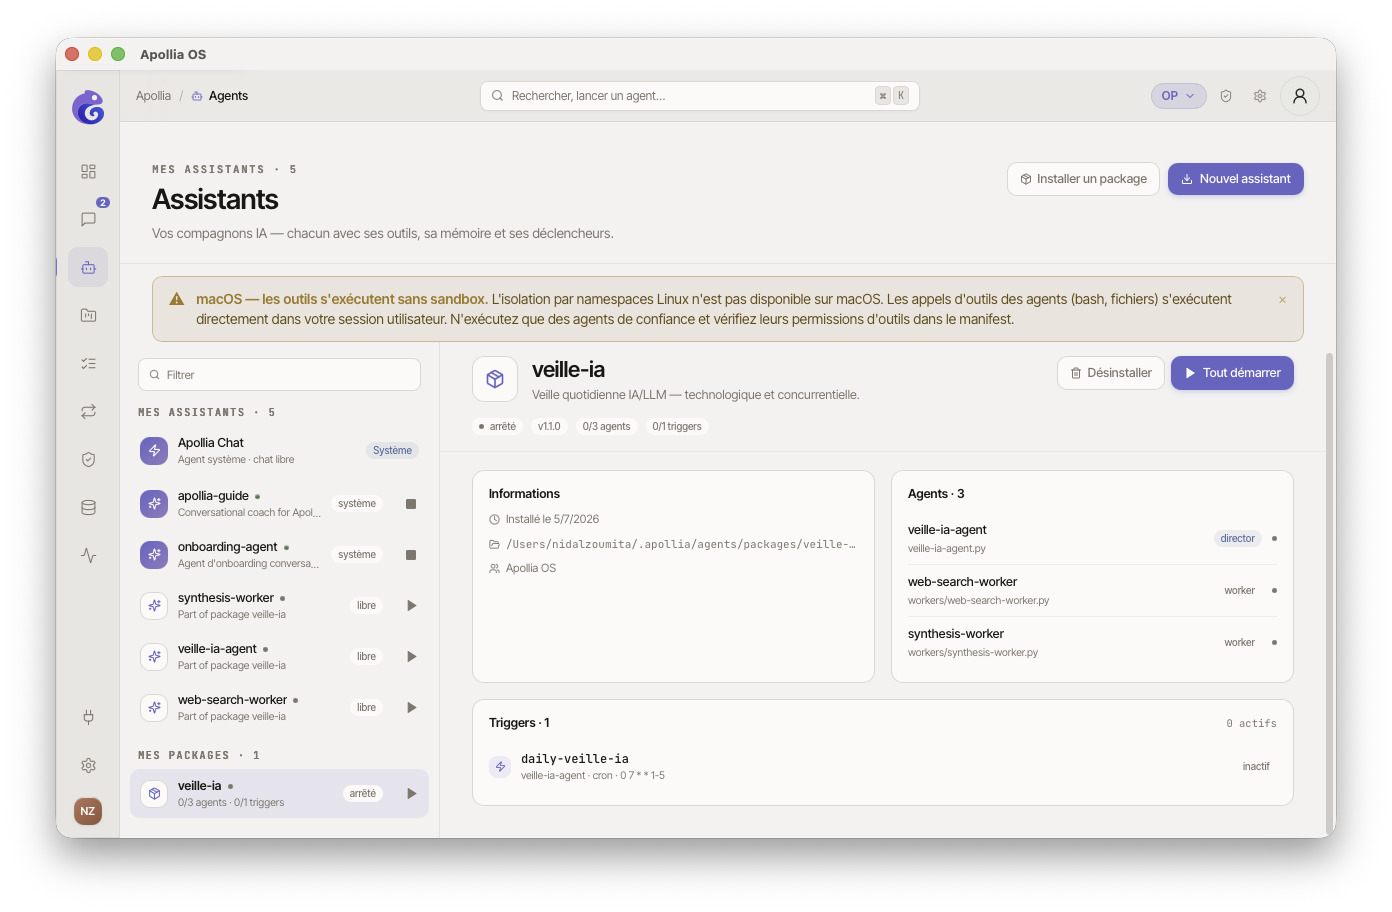This screenshot has height=912, width=1392.
Task: Select the veille-ia package row
Action: [x=279, y=794]
